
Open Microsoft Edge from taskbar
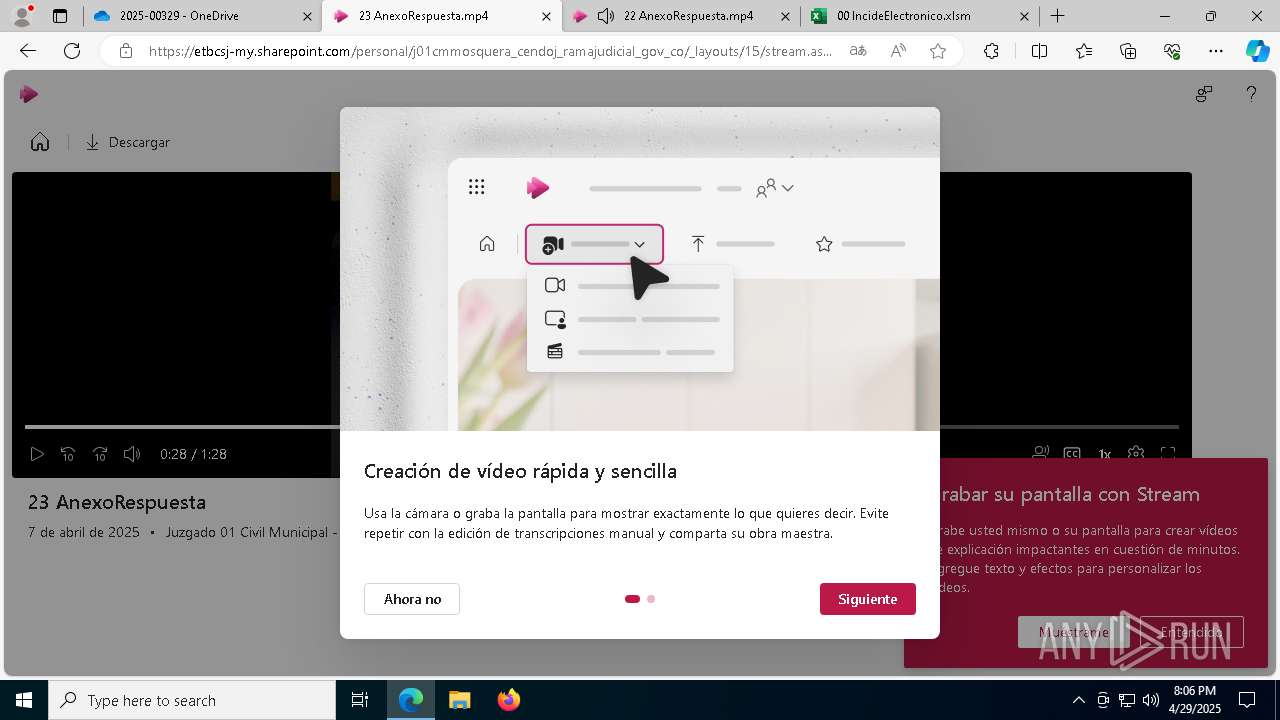[411, 700]
